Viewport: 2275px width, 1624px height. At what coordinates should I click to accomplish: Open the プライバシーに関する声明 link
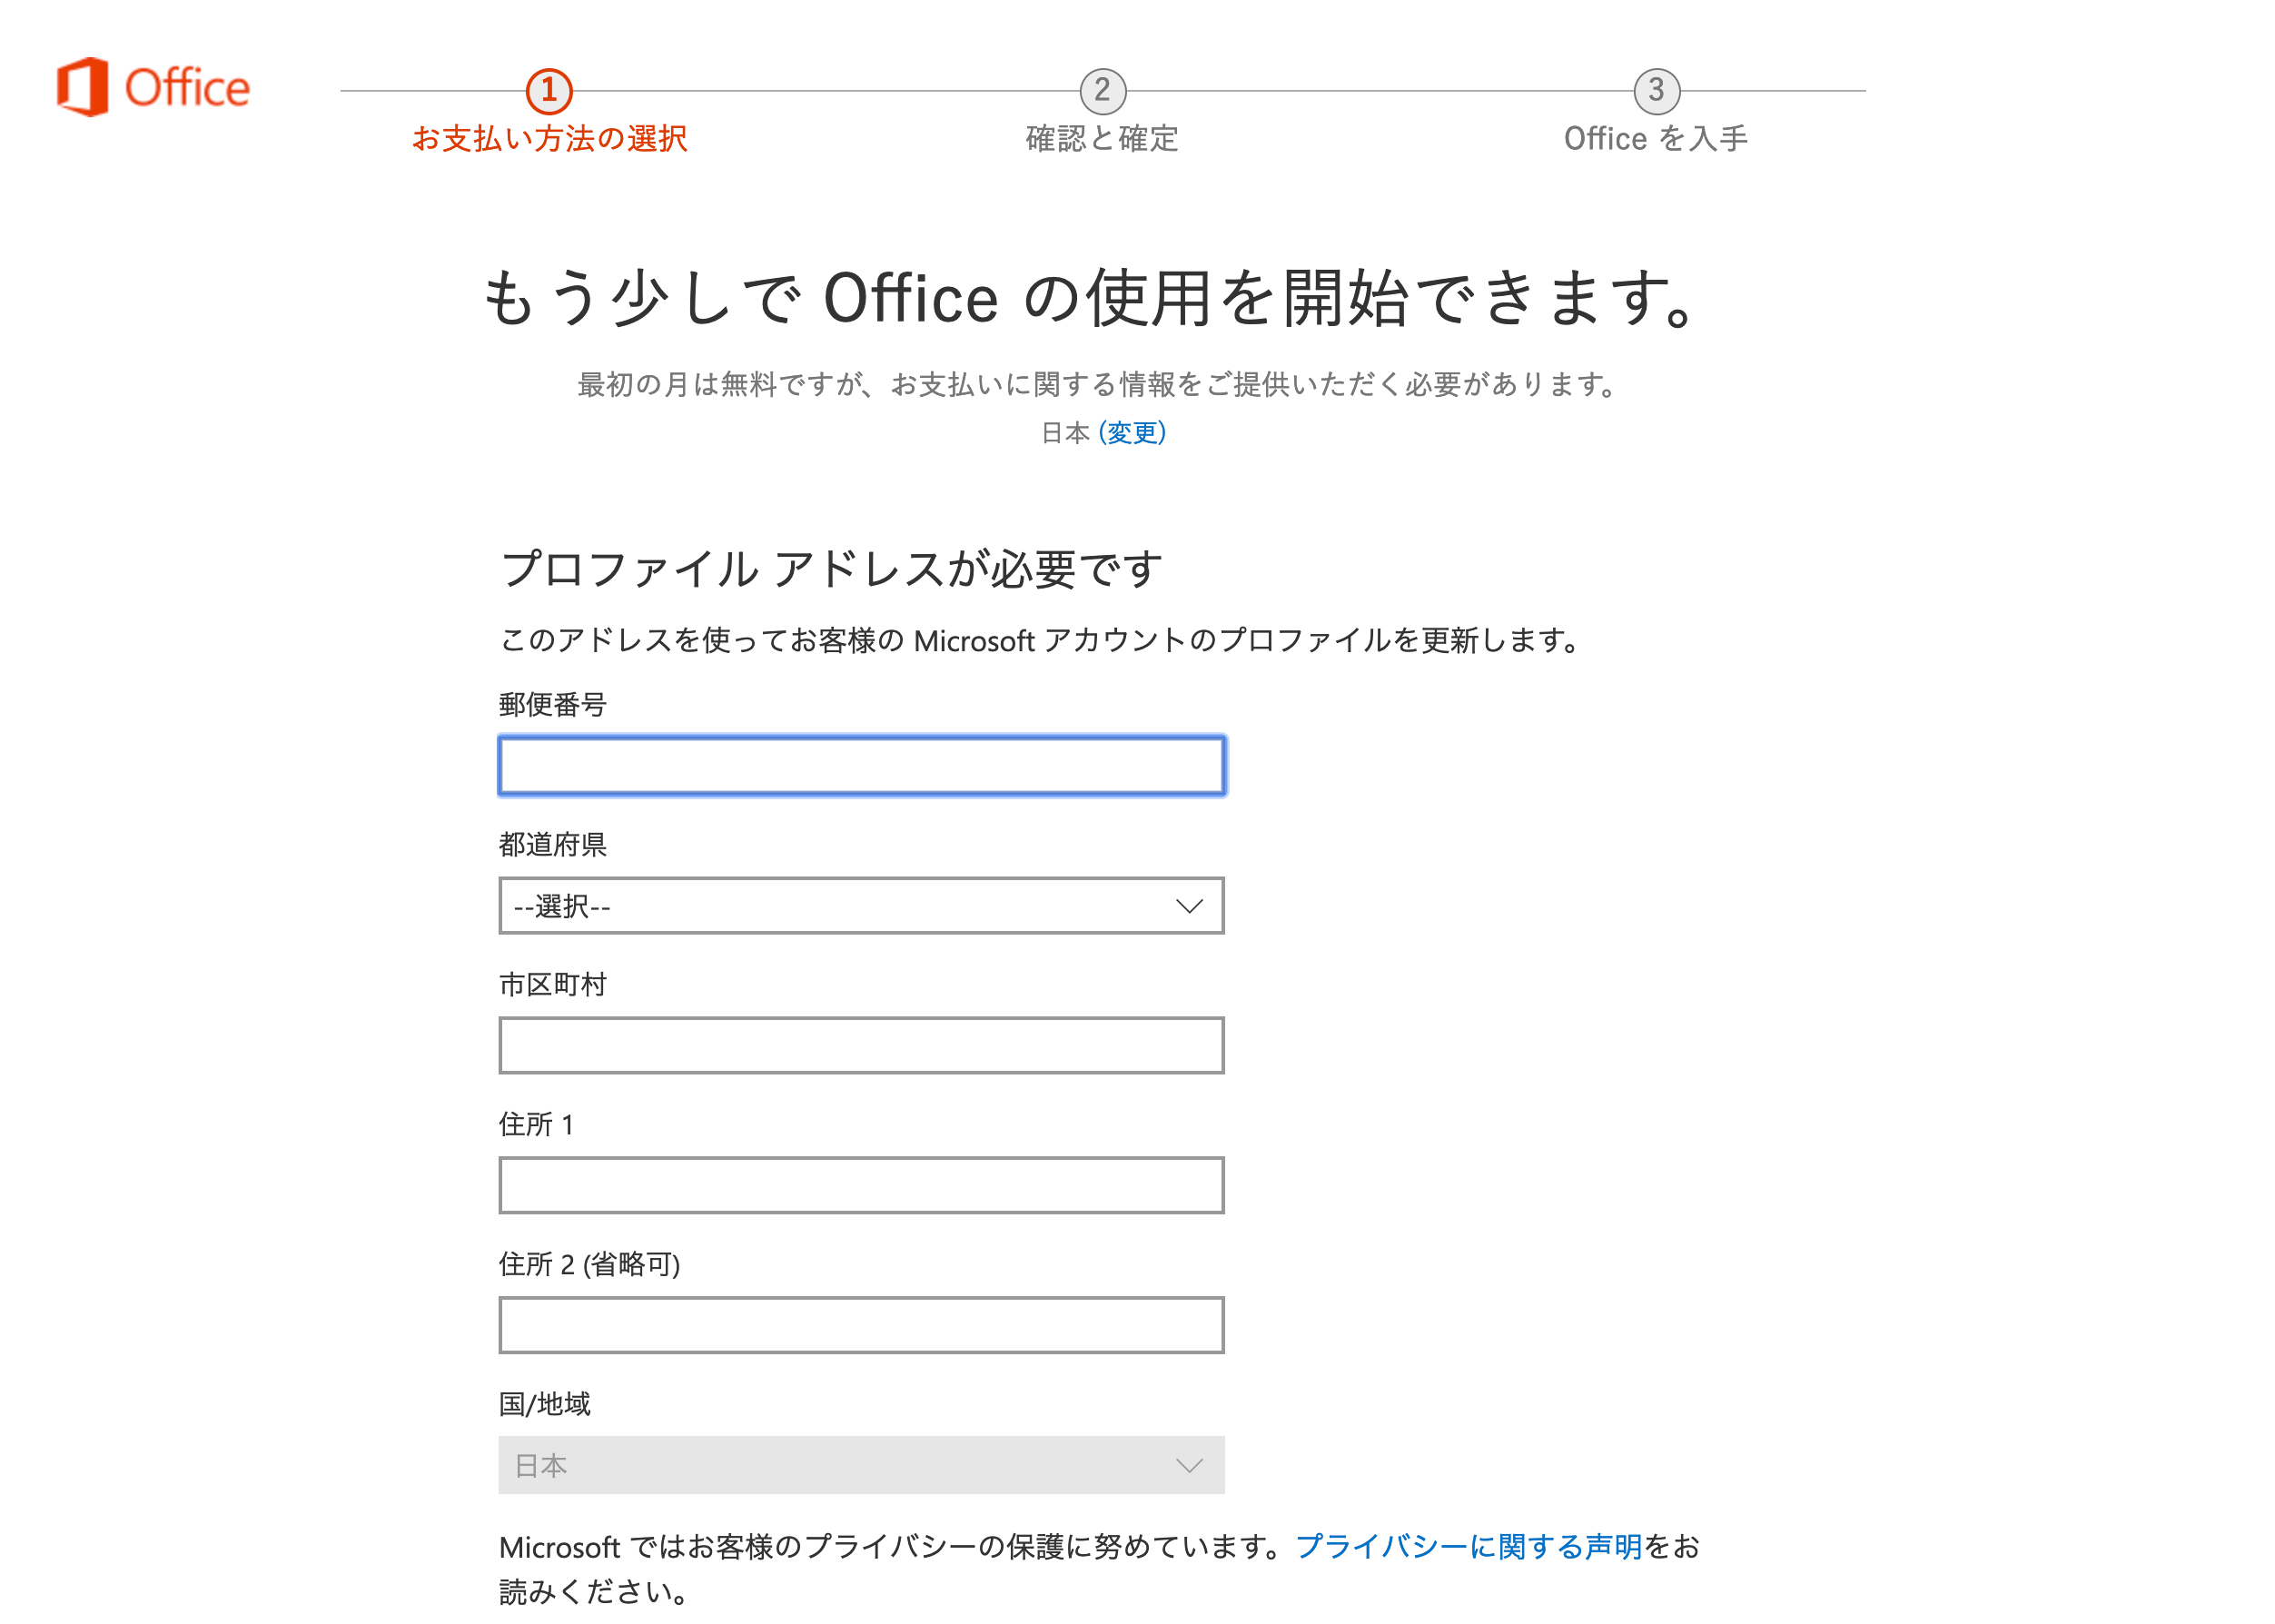point(1469,1547)
